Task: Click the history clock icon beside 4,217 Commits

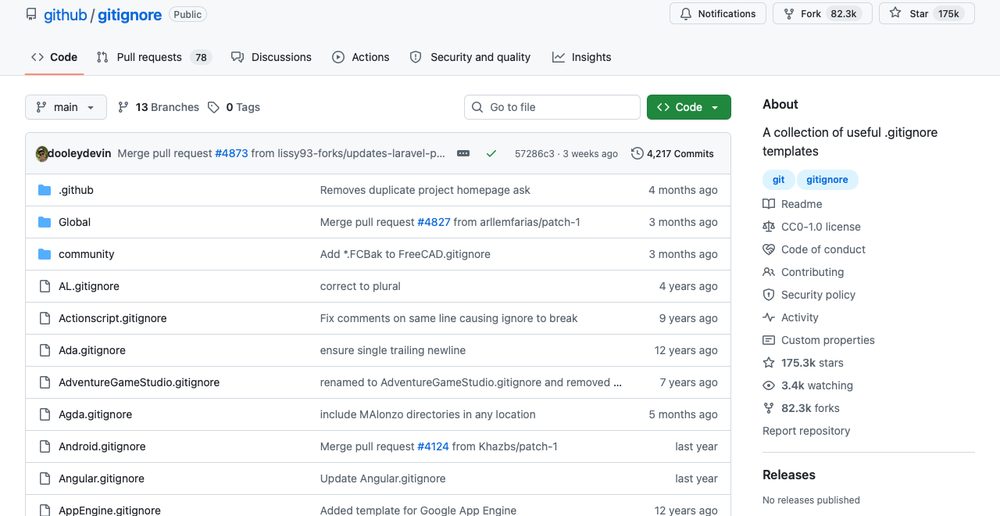Action: point(637,154)
